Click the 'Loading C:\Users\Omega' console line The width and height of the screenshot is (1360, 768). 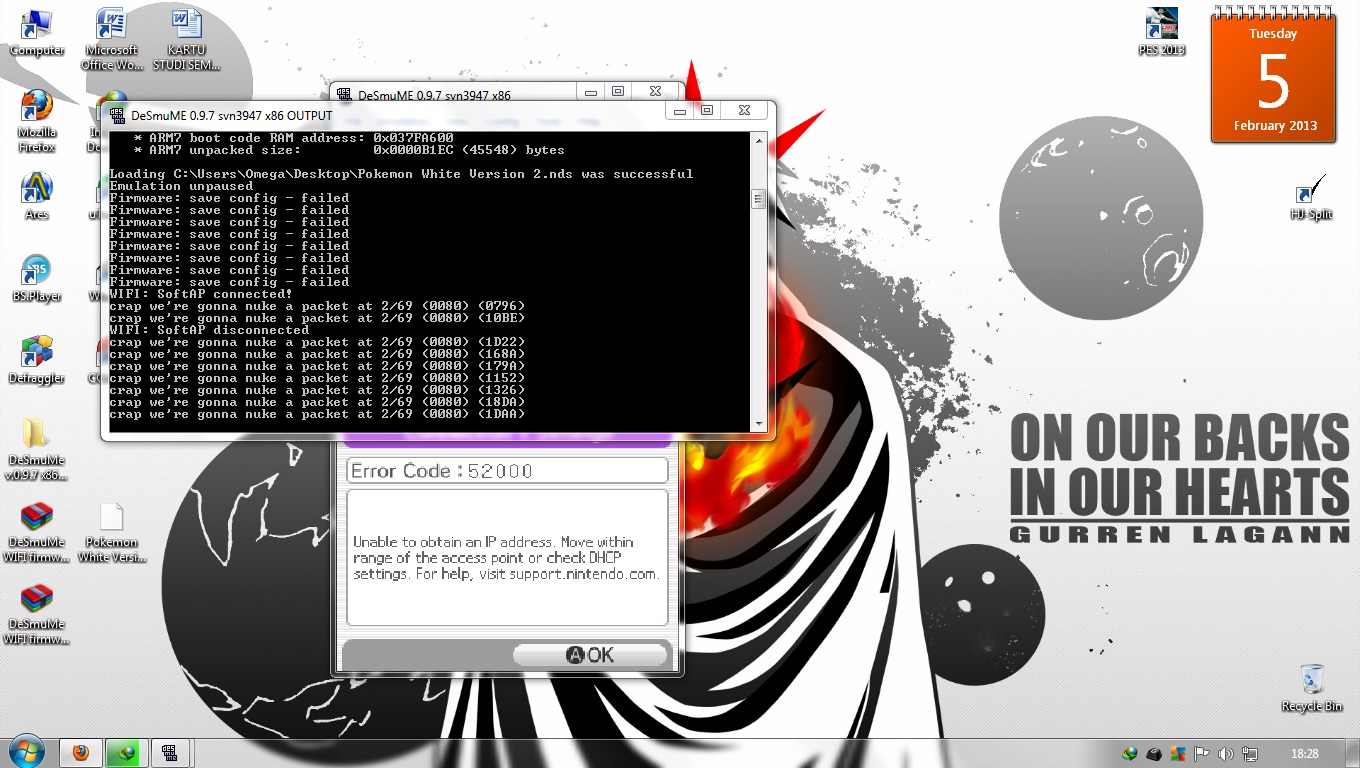[401, 174]
